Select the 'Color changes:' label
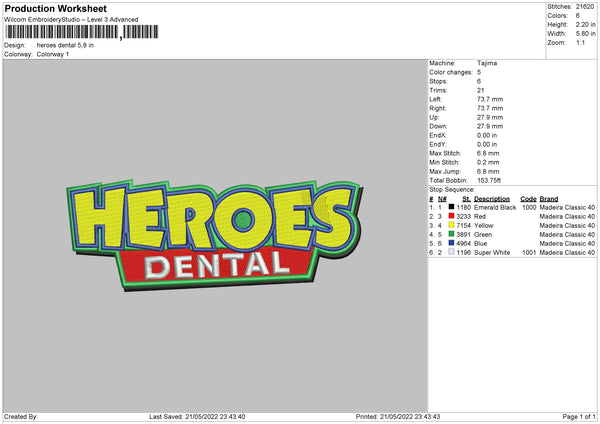This screenshot has height=424, width=600. tap(451, 72)
